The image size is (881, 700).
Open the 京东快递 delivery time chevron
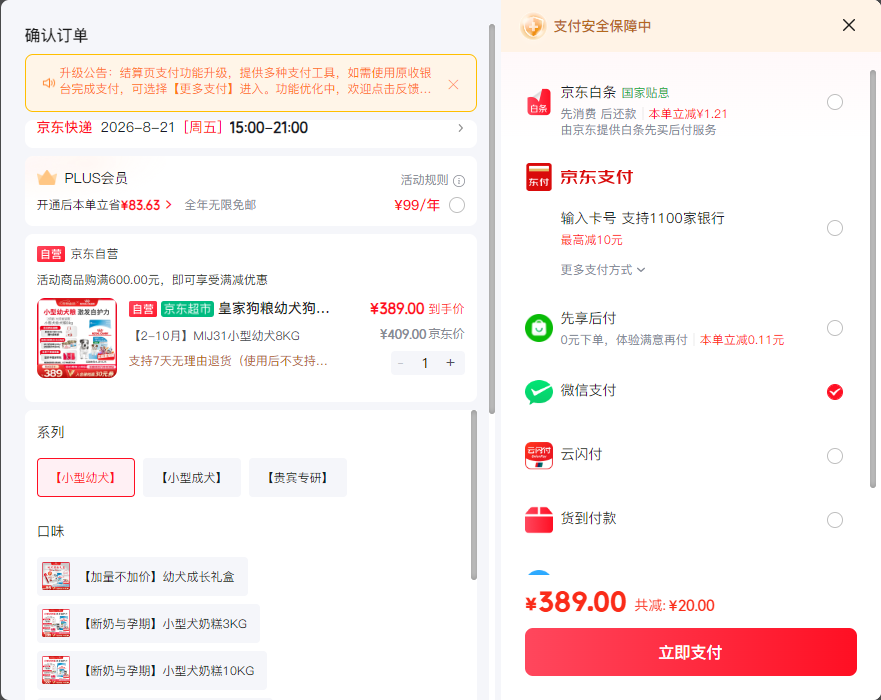460,128
